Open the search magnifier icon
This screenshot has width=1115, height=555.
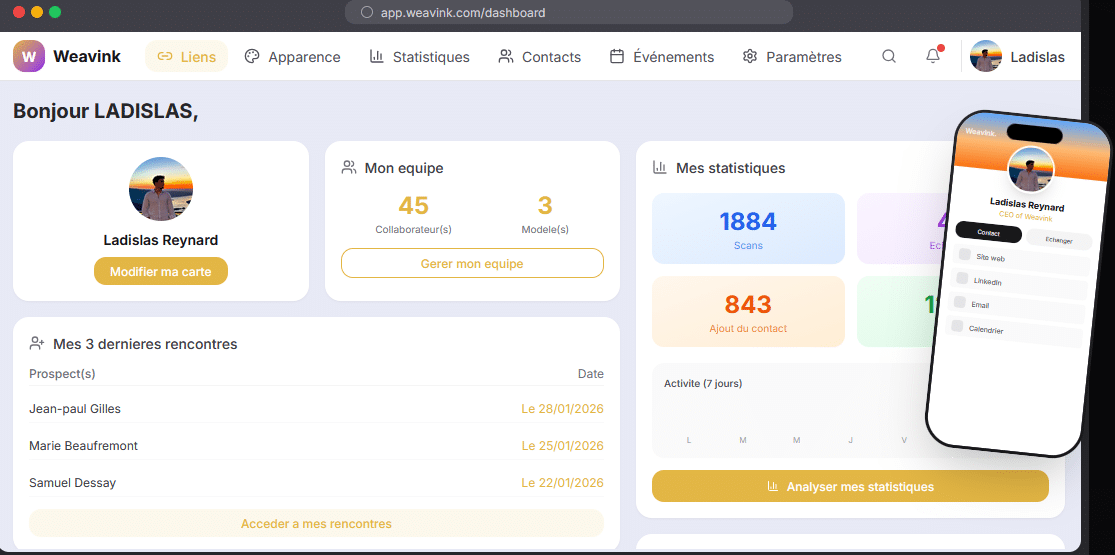point(889,56)
